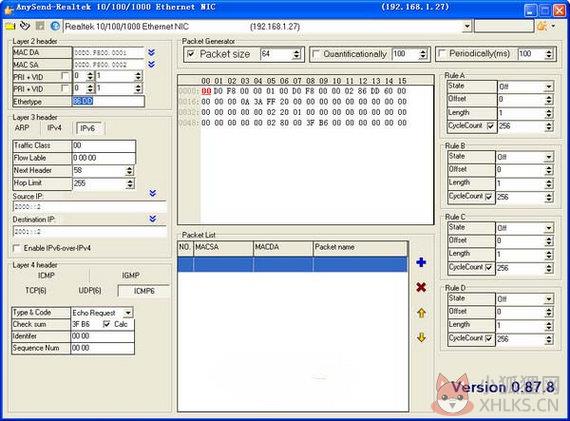Click the Traffic Class input field
This screenshot has height=421, width=570.
[x=104, y=145]
